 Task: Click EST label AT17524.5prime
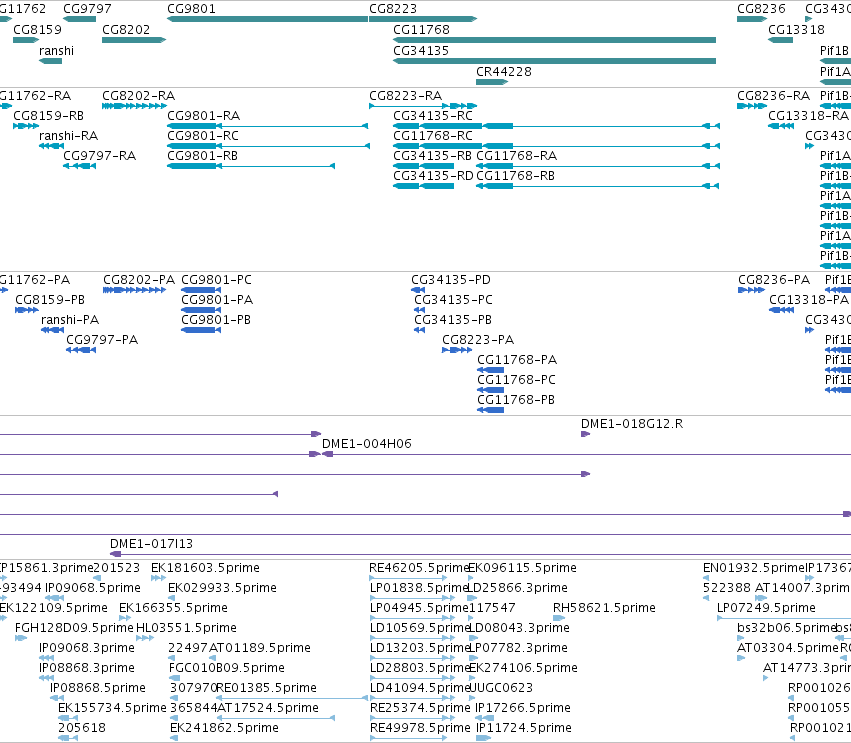point(268,708)
